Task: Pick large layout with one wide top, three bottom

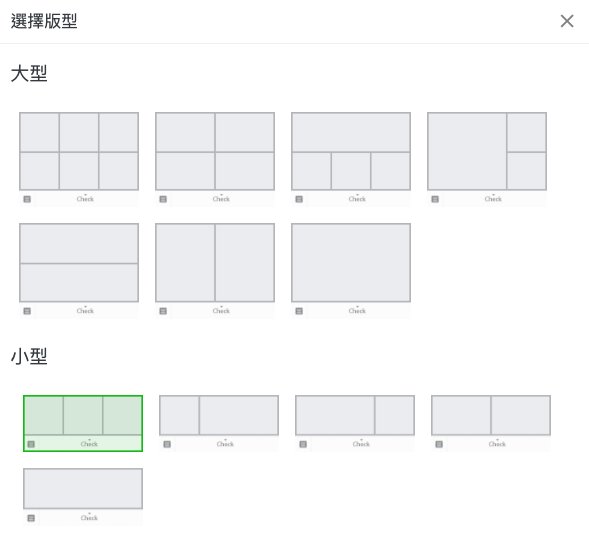Action: [x=351, y=159]
